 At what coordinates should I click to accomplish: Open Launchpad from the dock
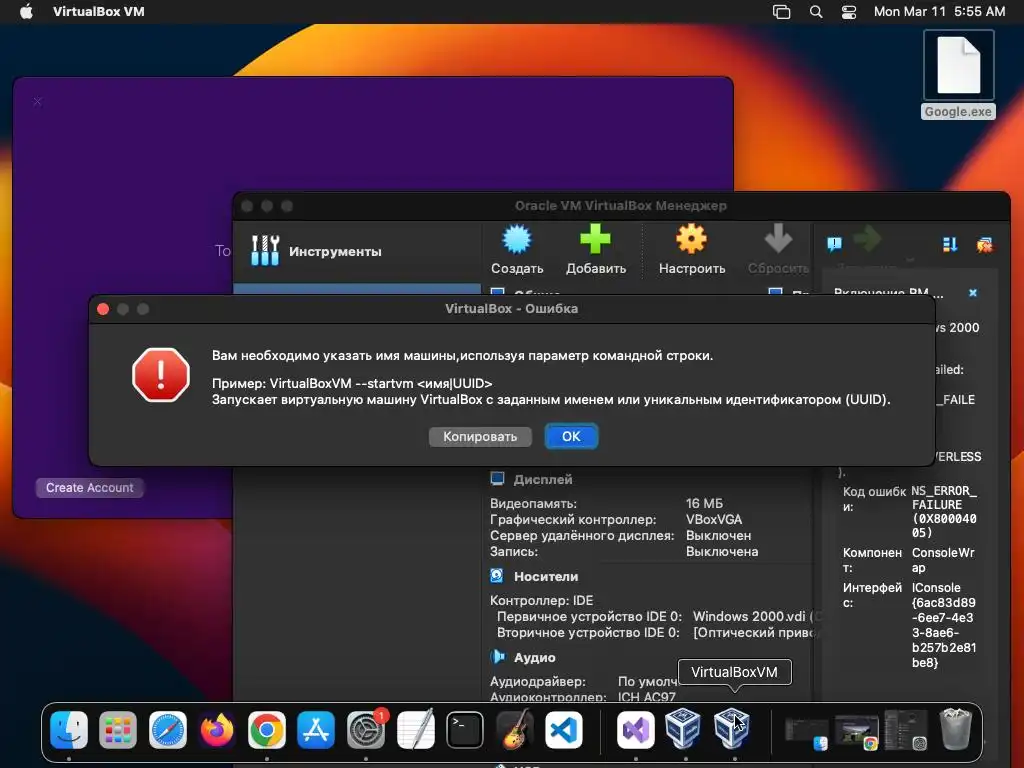[x=118, y=729]
